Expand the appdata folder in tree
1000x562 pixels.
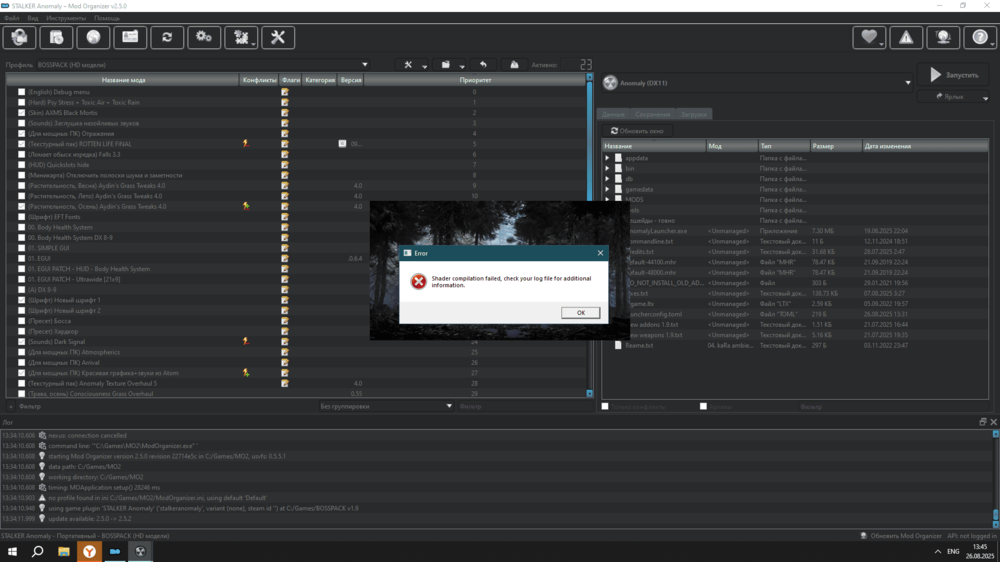point(607,158)
